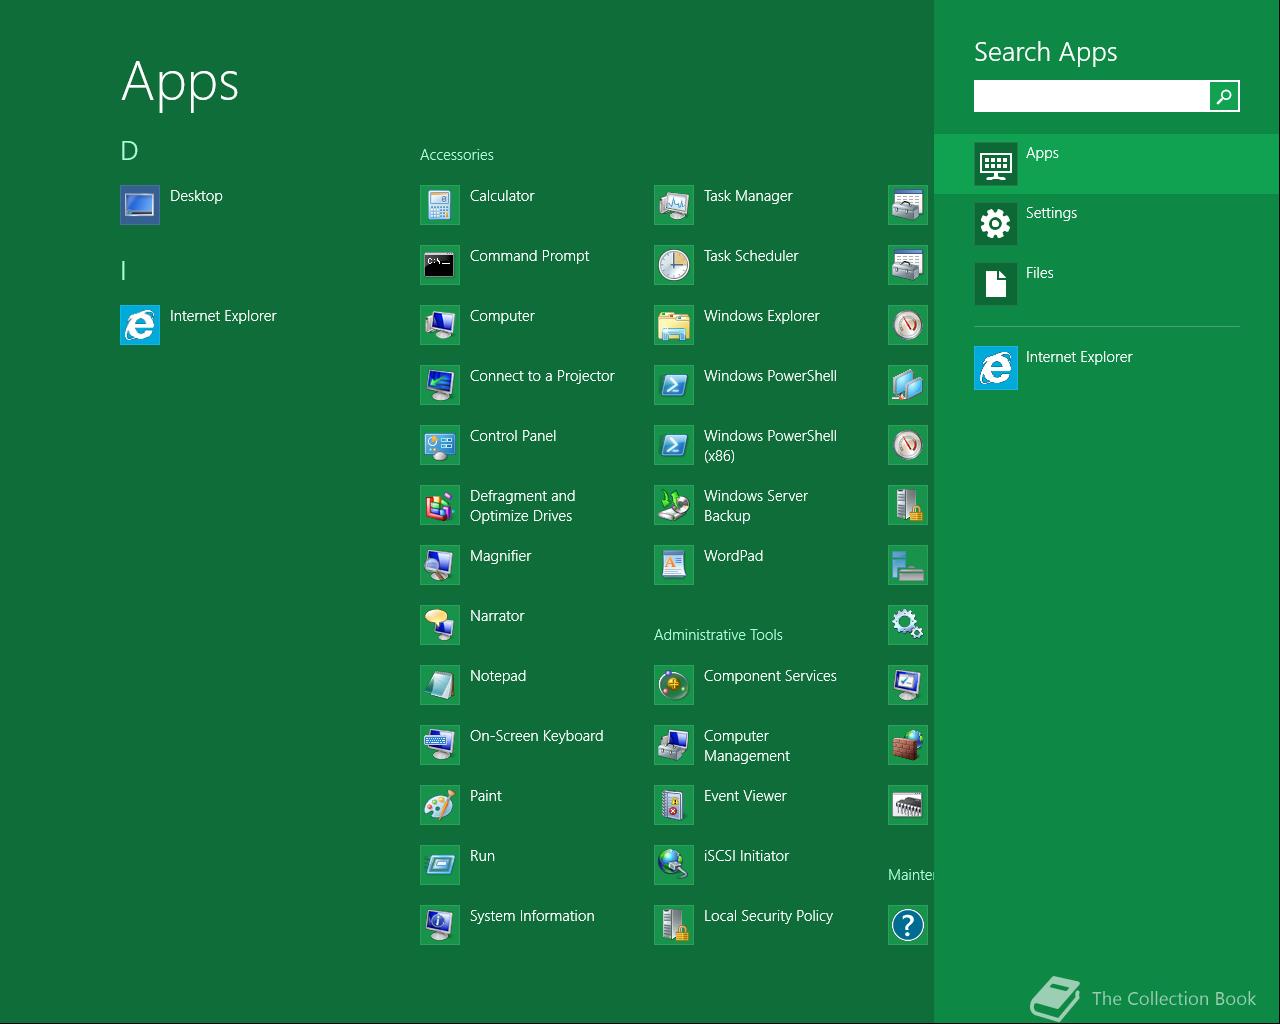Viewport: 1280px width, 1024px height.
Task: Launch Windows PowerShell icon
Action: 674,385
